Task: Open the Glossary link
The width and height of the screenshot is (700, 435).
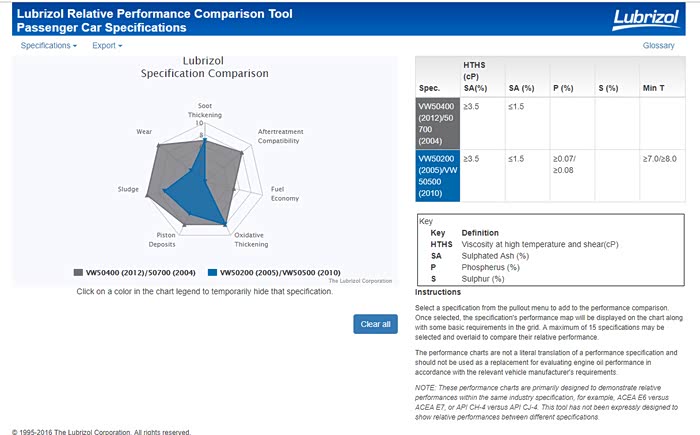Action: click(x=658, y=46)
